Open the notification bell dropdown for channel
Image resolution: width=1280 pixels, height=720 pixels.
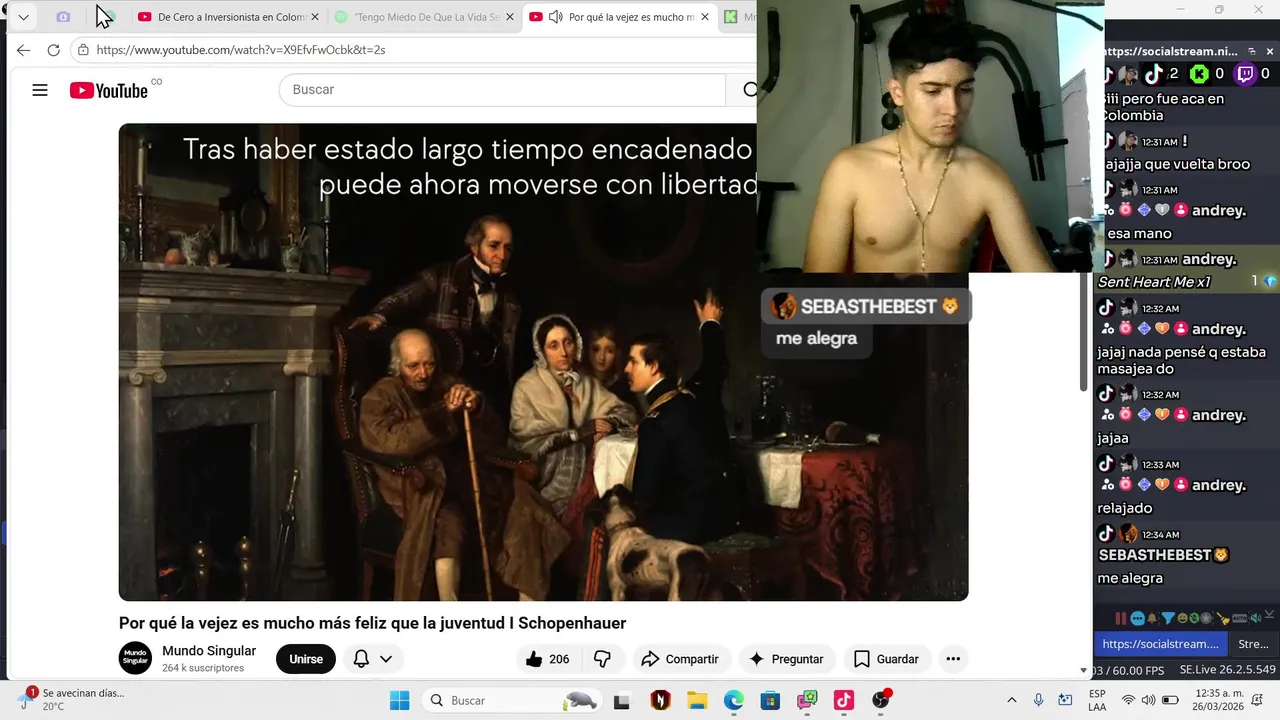[372, 659]
